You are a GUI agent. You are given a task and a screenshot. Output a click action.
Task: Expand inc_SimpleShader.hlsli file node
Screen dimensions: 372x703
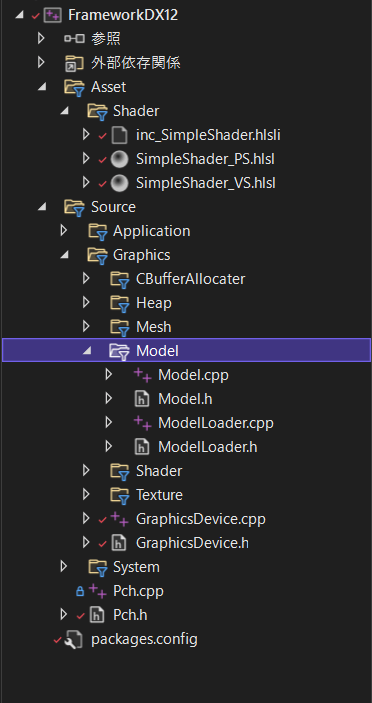(86, 134)
